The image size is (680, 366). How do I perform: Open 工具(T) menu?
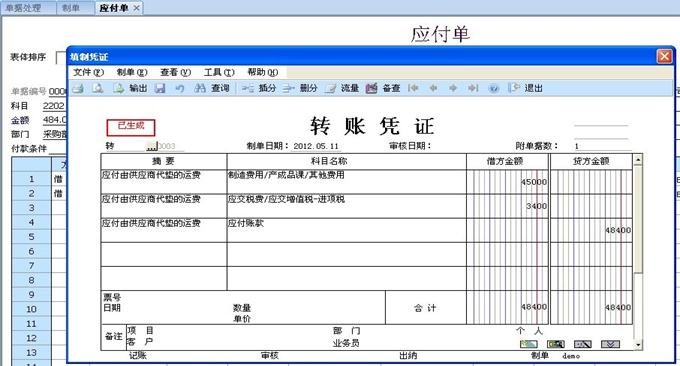[x=219, y=72]
